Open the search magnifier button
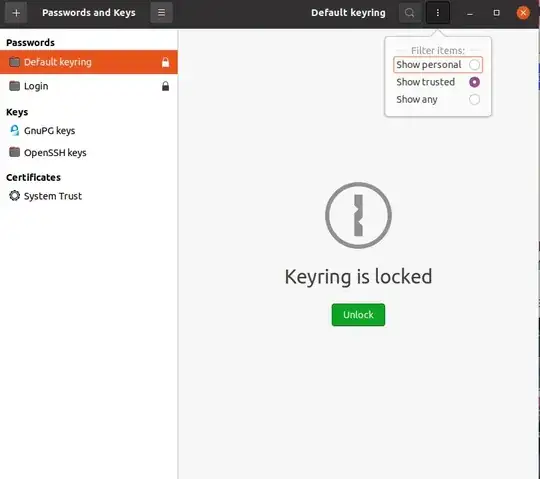This screenshot has height=479, width=540. pos(409,13)
